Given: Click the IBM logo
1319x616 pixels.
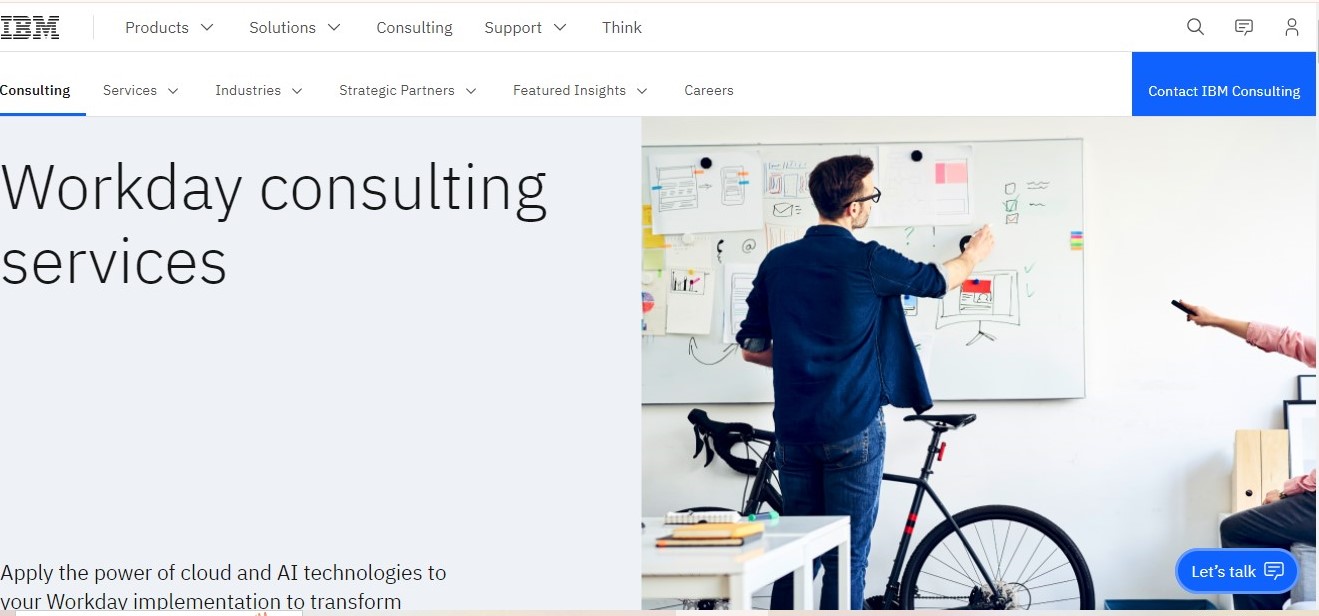Looking at the screenshot, I should (x=30, y=28).
